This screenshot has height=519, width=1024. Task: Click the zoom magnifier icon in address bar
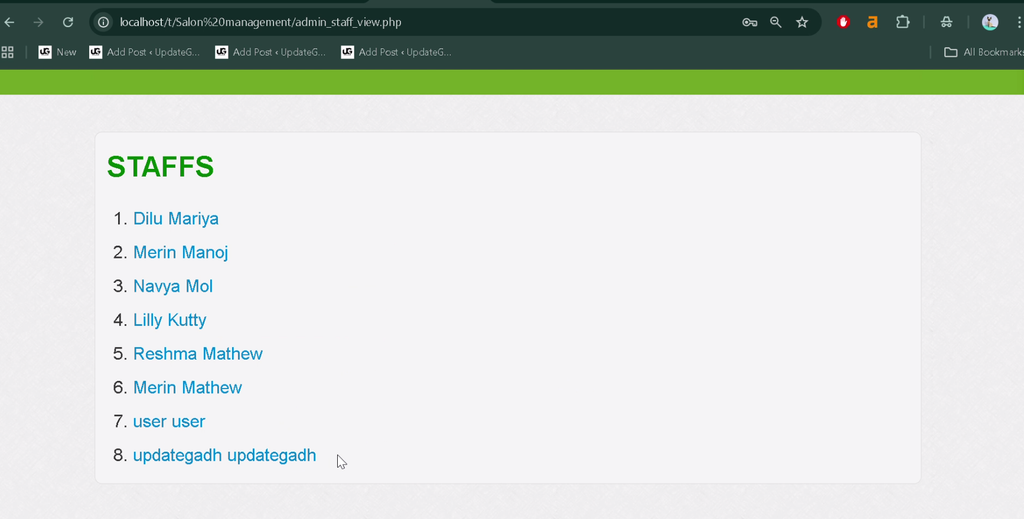click(775, 22)
